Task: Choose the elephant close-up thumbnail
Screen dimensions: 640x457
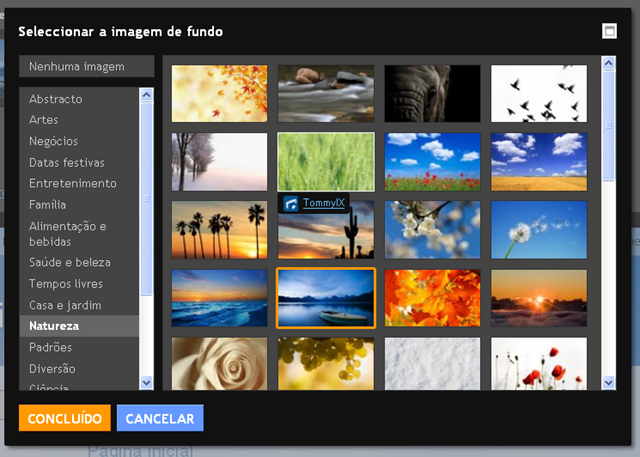Action: click(432, 93)
